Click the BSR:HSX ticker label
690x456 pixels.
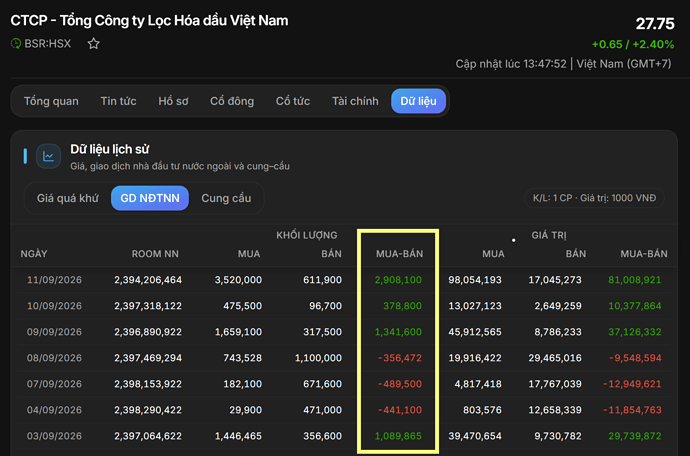[48, 44]
